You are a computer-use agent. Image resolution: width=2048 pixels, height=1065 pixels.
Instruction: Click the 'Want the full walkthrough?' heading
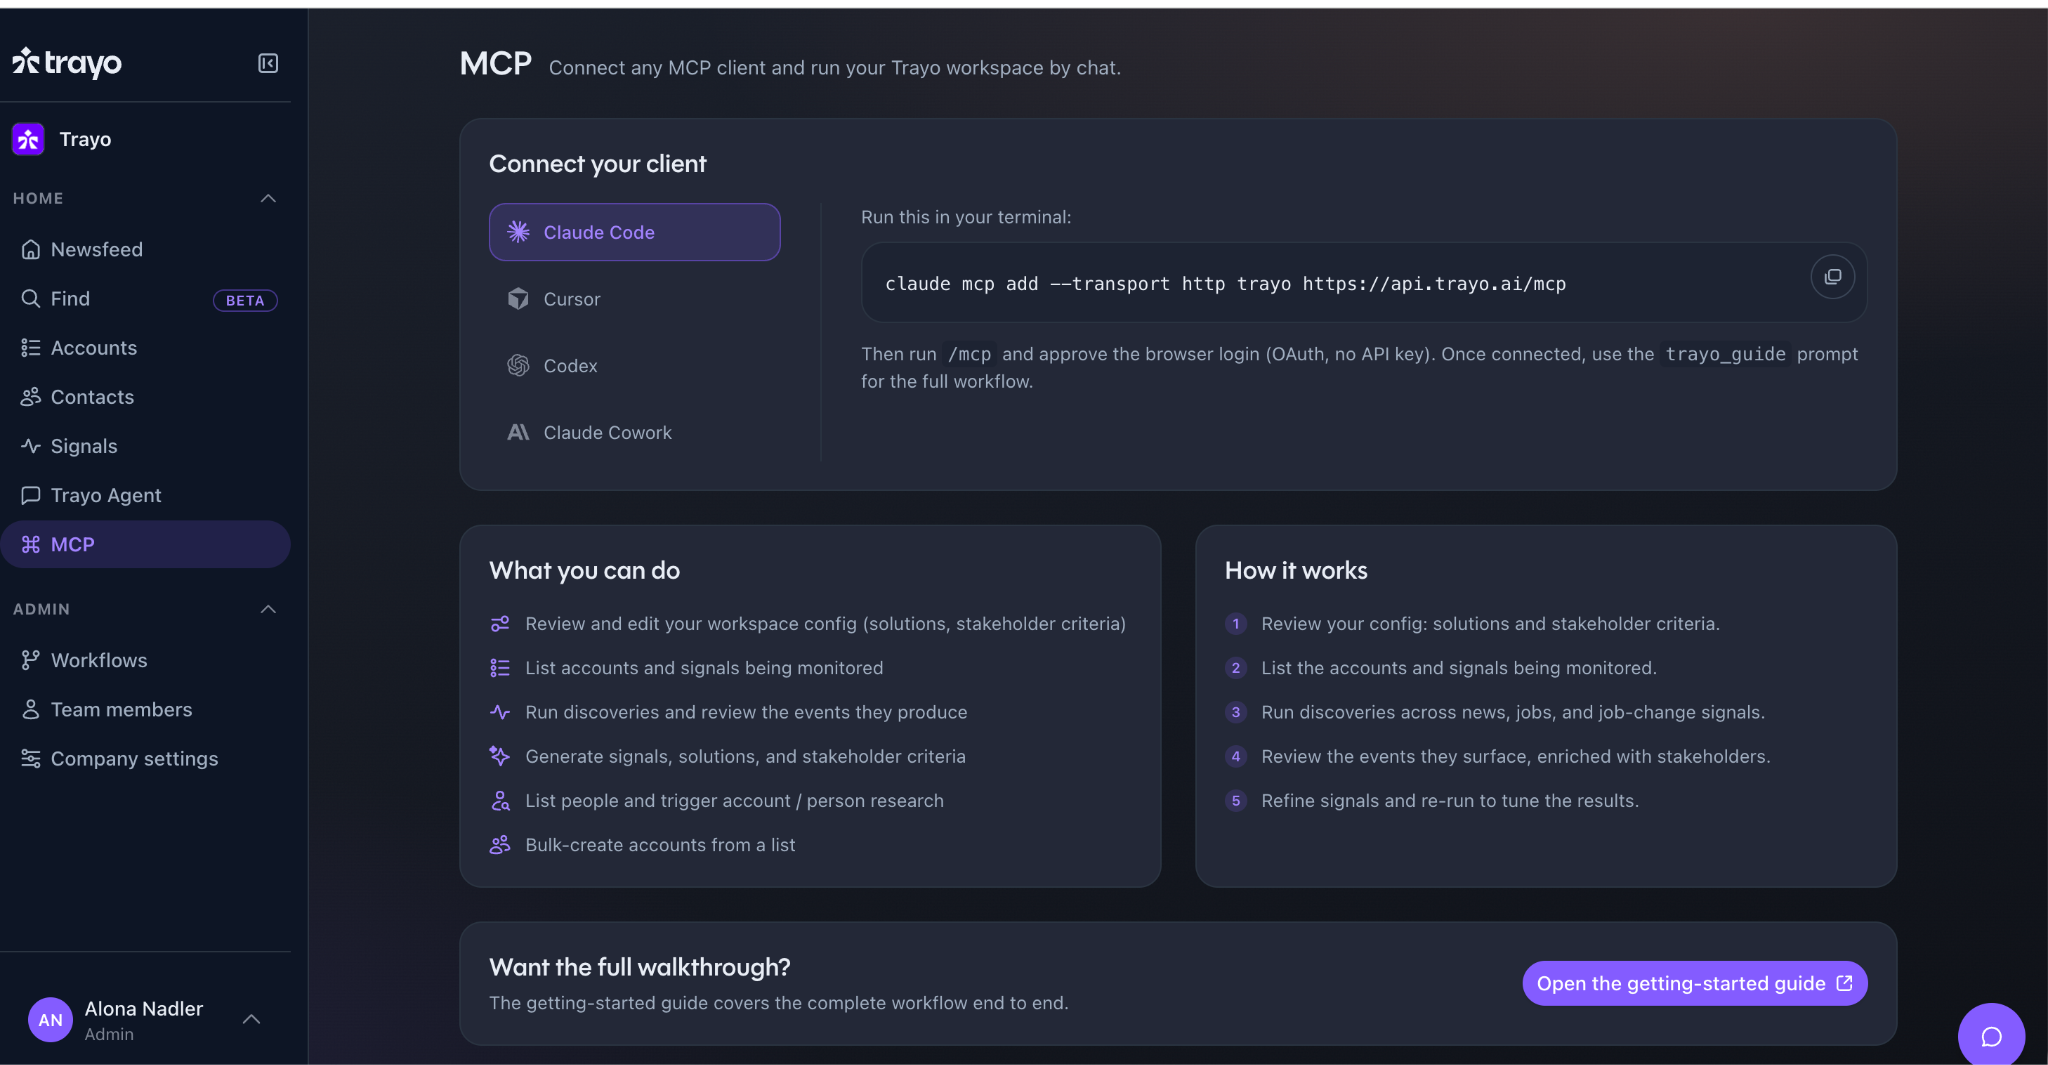click(639, 967)
